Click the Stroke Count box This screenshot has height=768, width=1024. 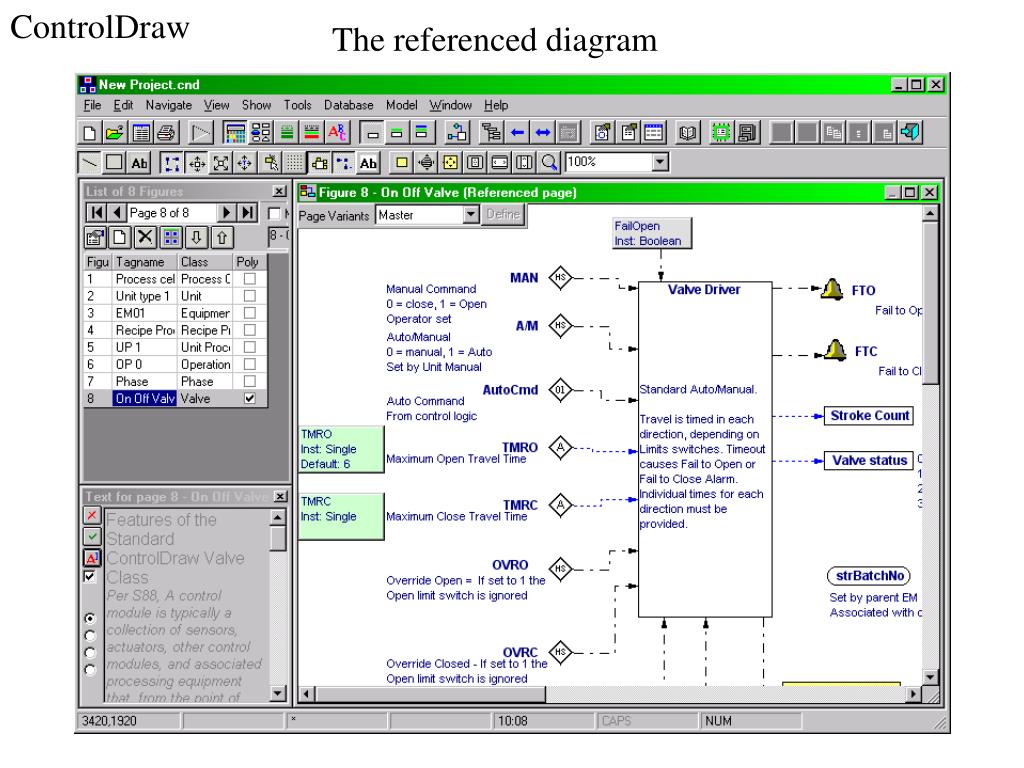click(x=869, y=415)
